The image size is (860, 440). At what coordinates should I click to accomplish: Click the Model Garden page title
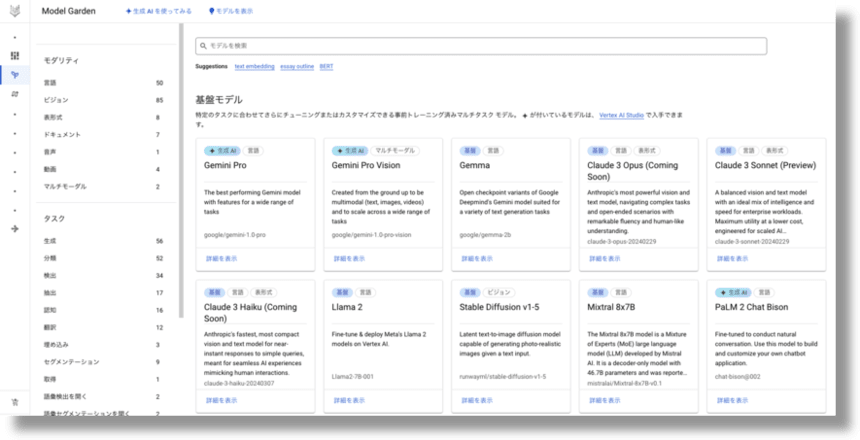(x=69, y=11)
